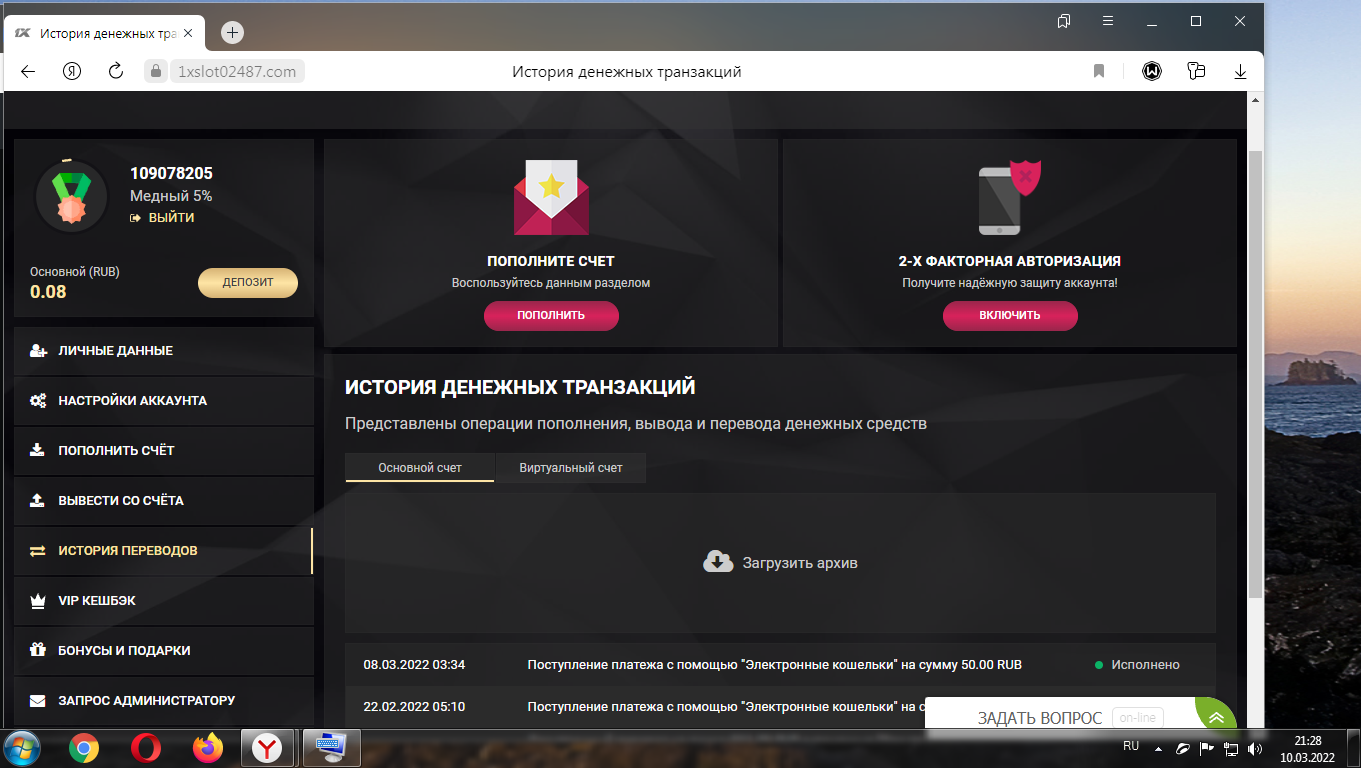1361x768 pixels.
Task: Reload the current page
Action: pyautogui.click(x=116, y=71)
